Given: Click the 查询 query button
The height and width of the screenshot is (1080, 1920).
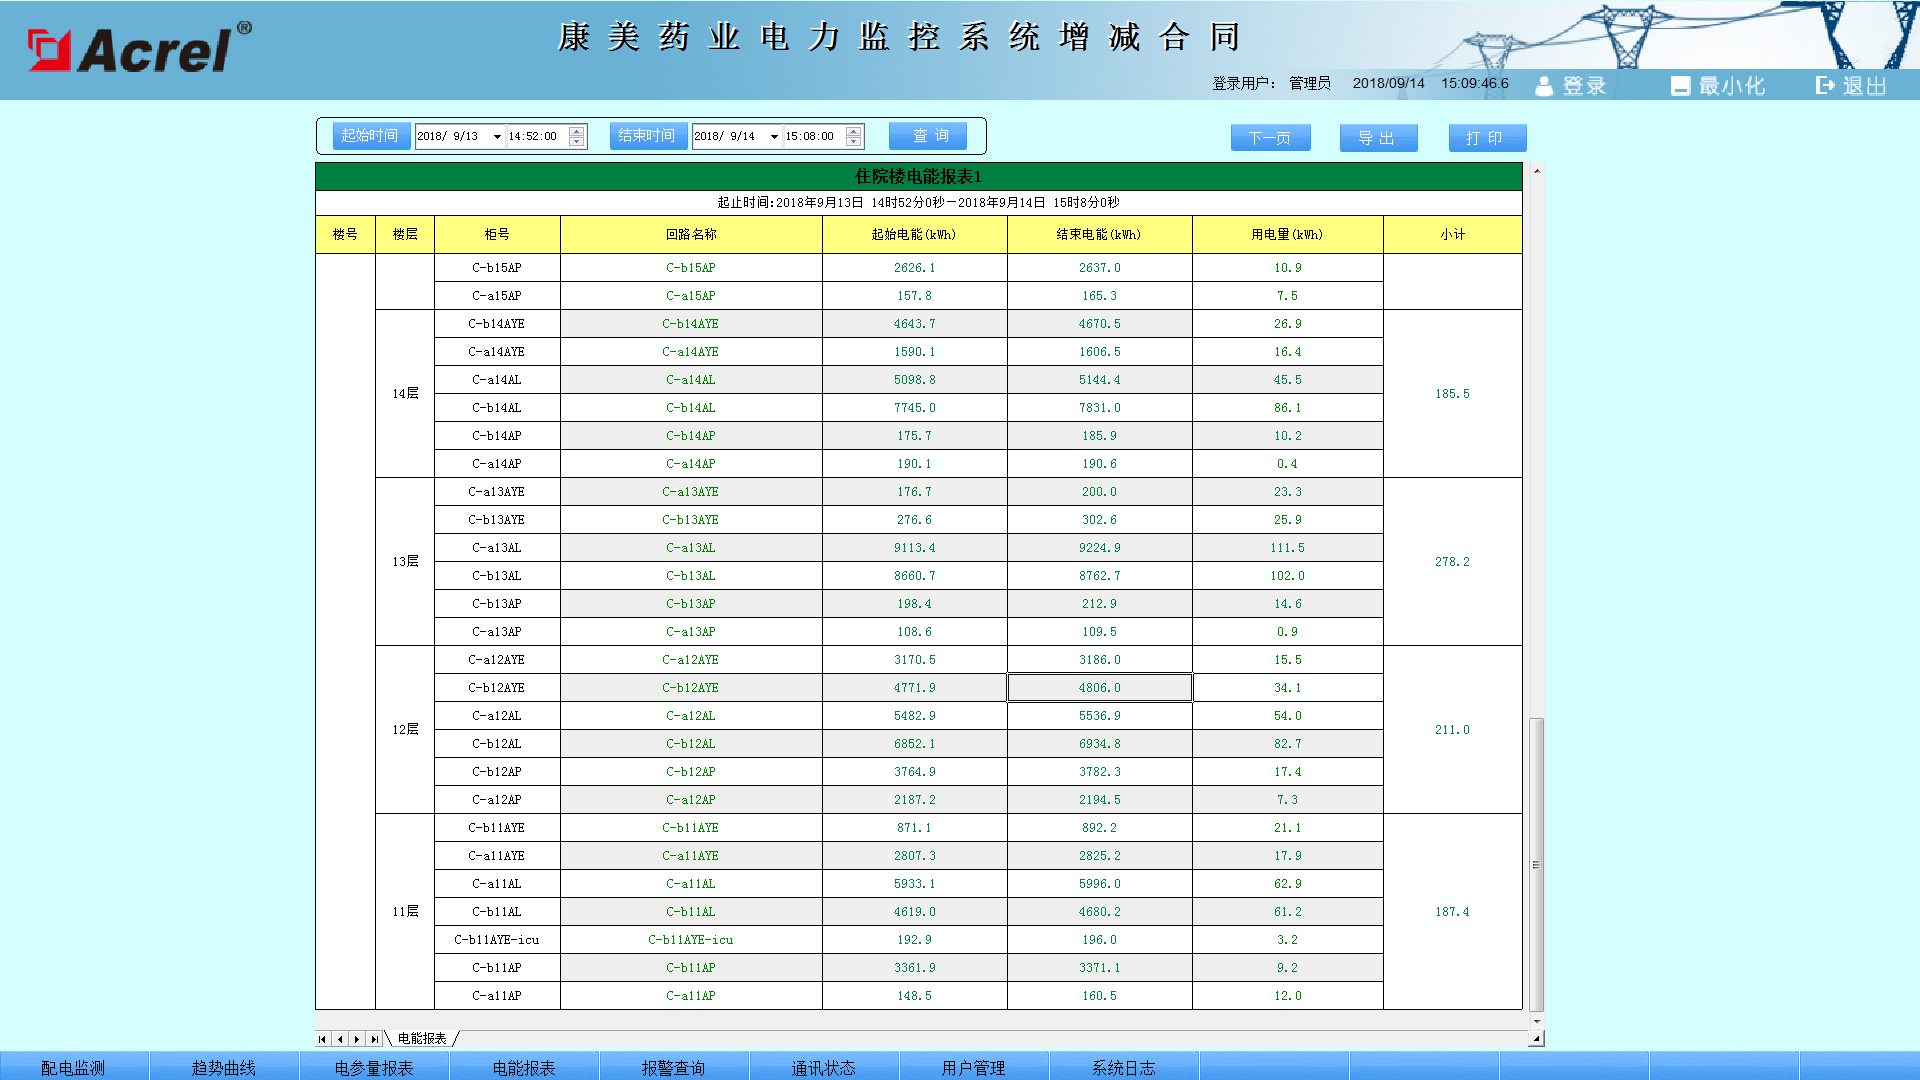Looking at the screenshot, I should (928, 136).
